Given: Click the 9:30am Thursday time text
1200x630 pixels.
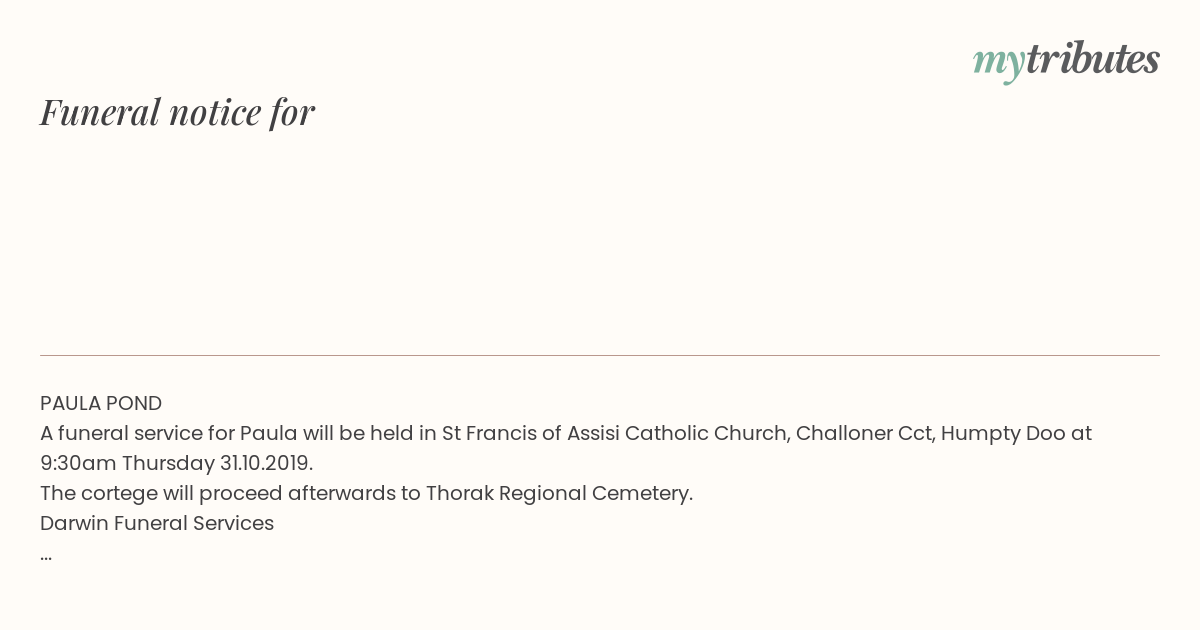Looking at the screenshot, I should click(x=127, y=464).
